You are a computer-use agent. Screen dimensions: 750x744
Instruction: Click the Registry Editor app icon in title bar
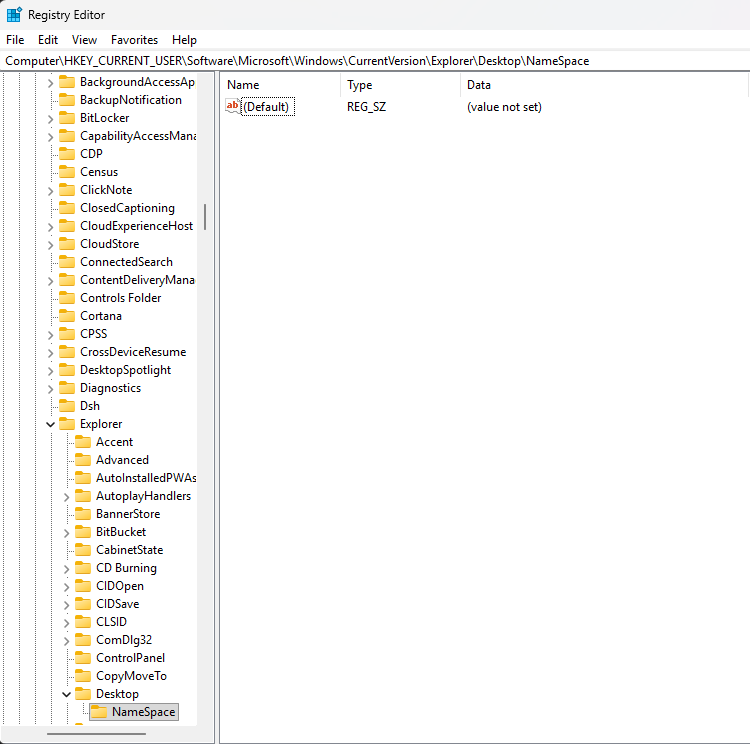[14, 15]
